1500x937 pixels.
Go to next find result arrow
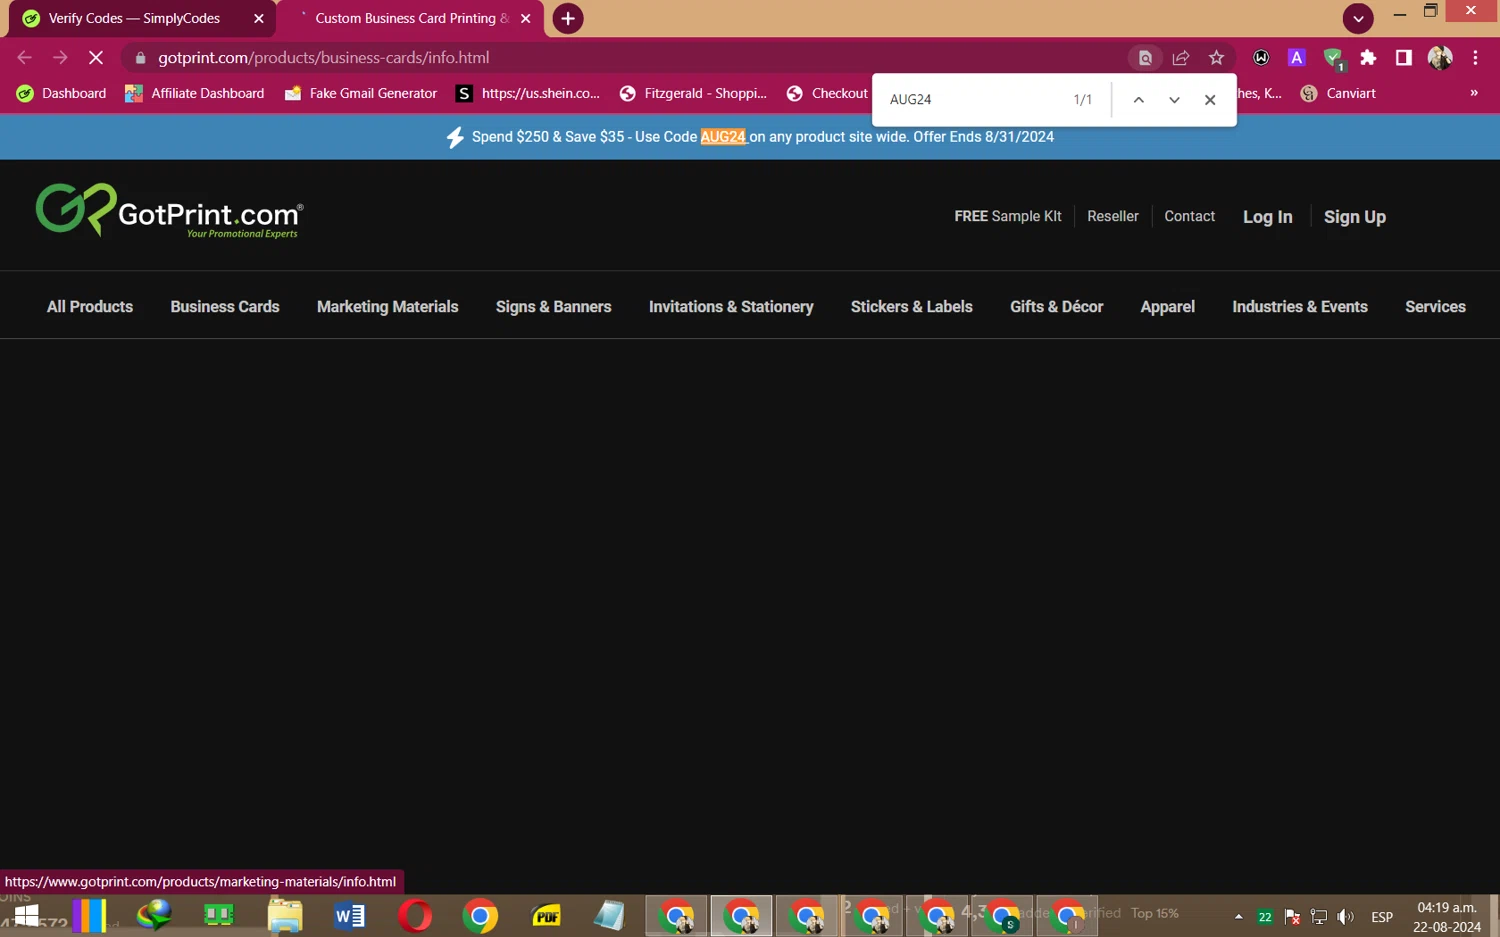point(1174,100)
